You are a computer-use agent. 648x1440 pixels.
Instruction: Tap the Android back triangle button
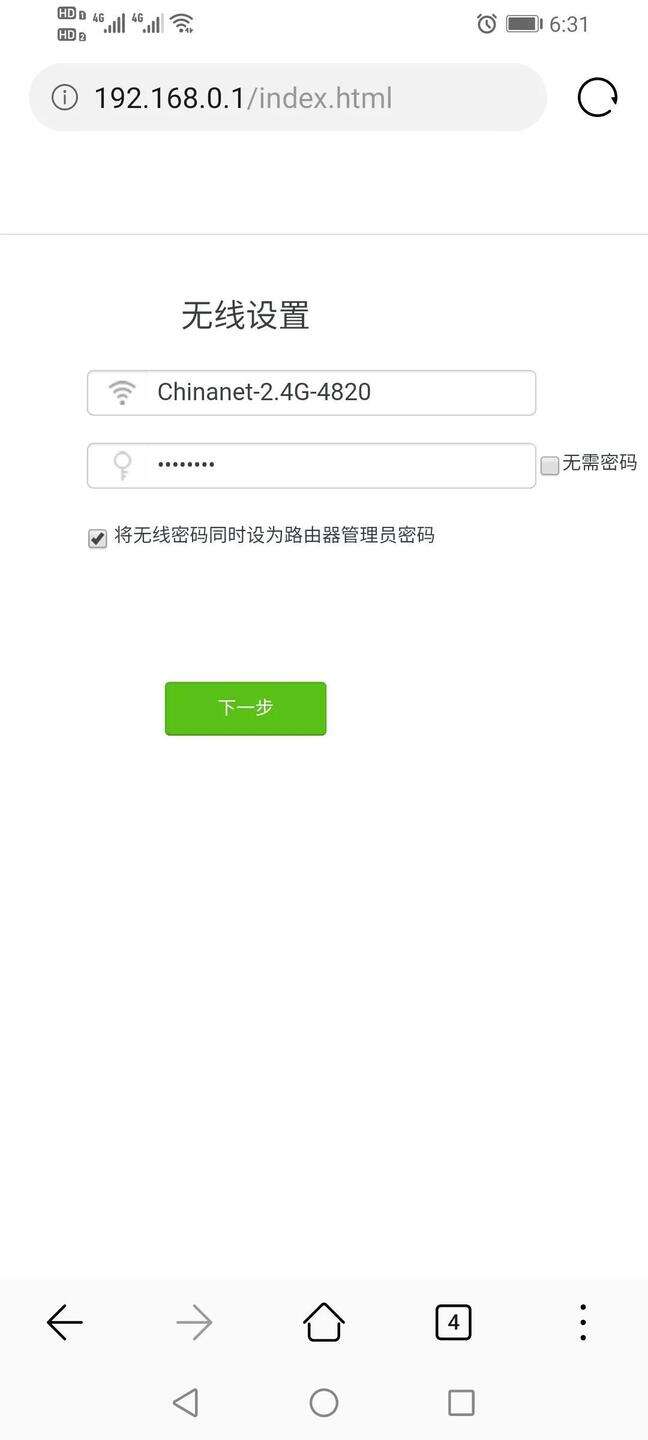point(185,1402)
